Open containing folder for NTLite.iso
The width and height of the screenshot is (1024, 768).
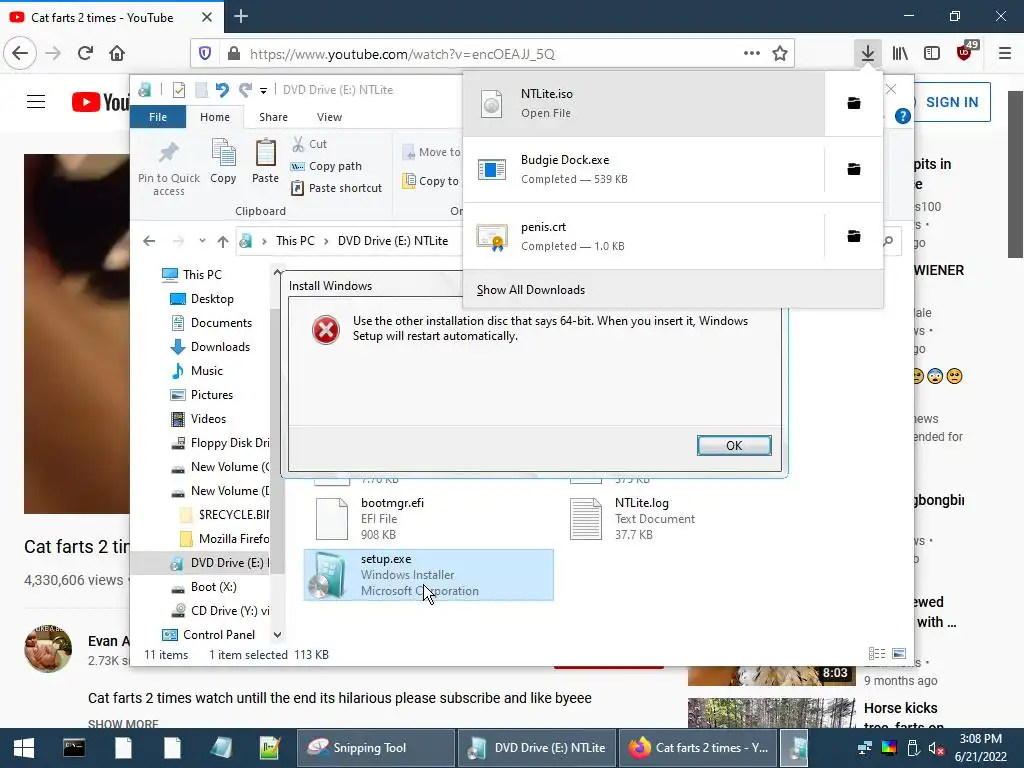854,103
